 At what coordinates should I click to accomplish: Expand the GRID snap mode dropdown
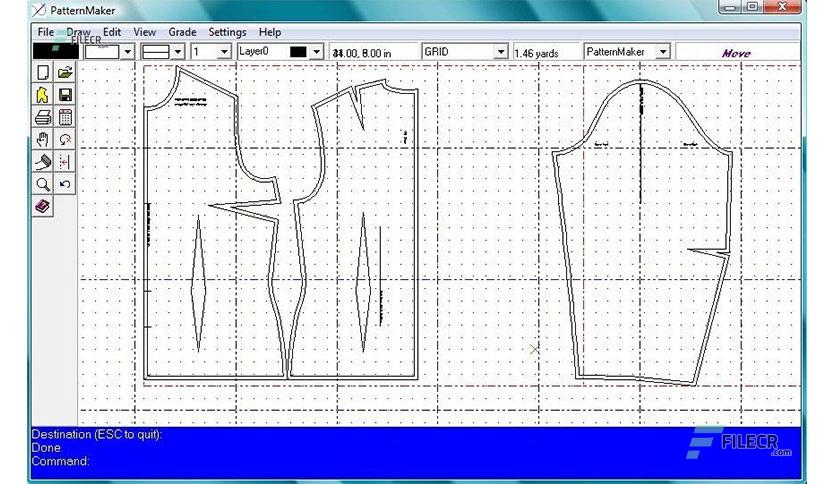500,52
